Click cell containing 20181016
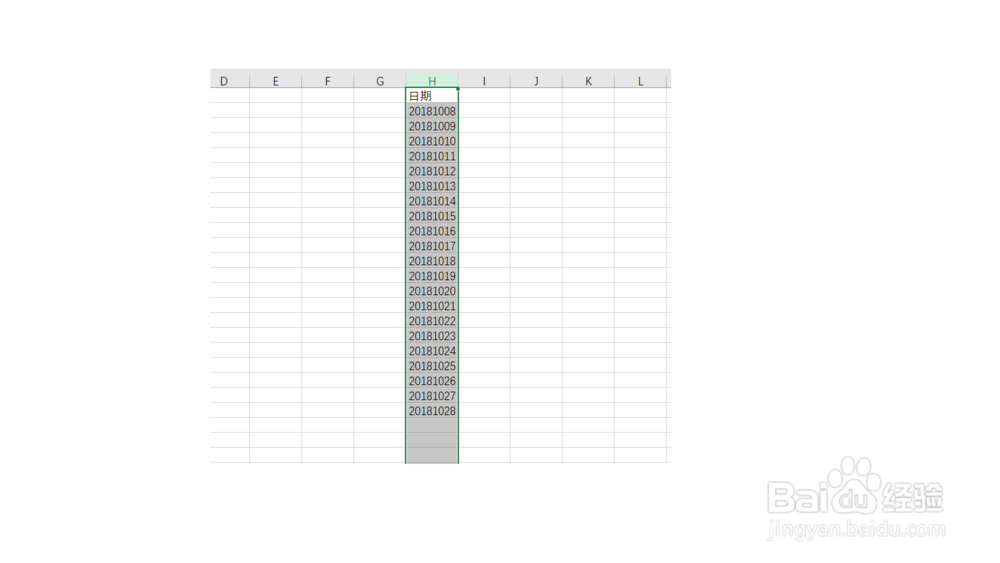The width and height of the screenshot is (1000, 563). tap(432, 231)
